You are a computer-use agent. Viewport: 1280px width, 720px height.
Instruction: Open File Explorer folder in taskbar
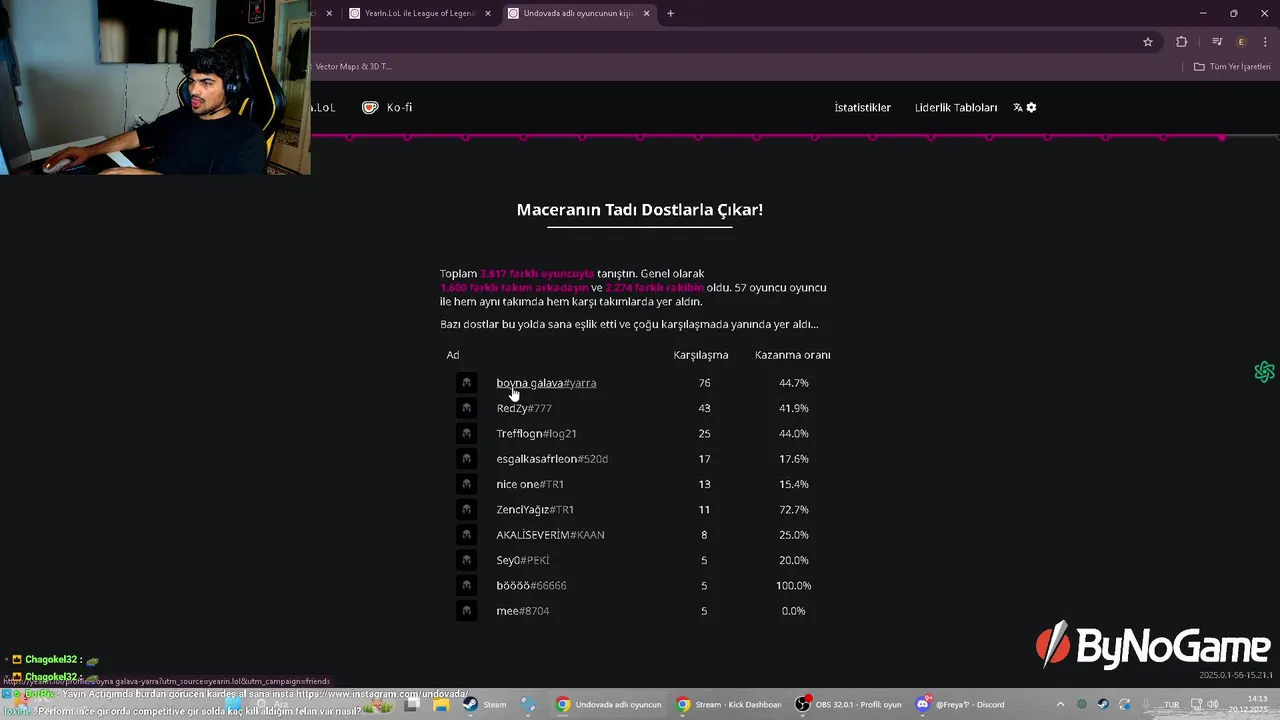441,704
